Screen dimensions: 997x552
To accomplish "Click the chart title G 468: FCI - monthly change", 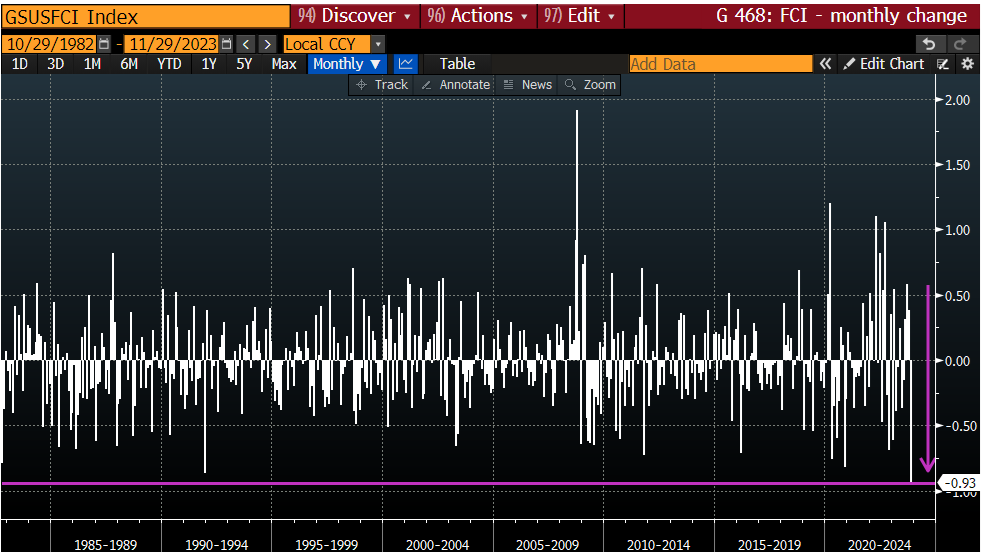I will tap(841, 16).
